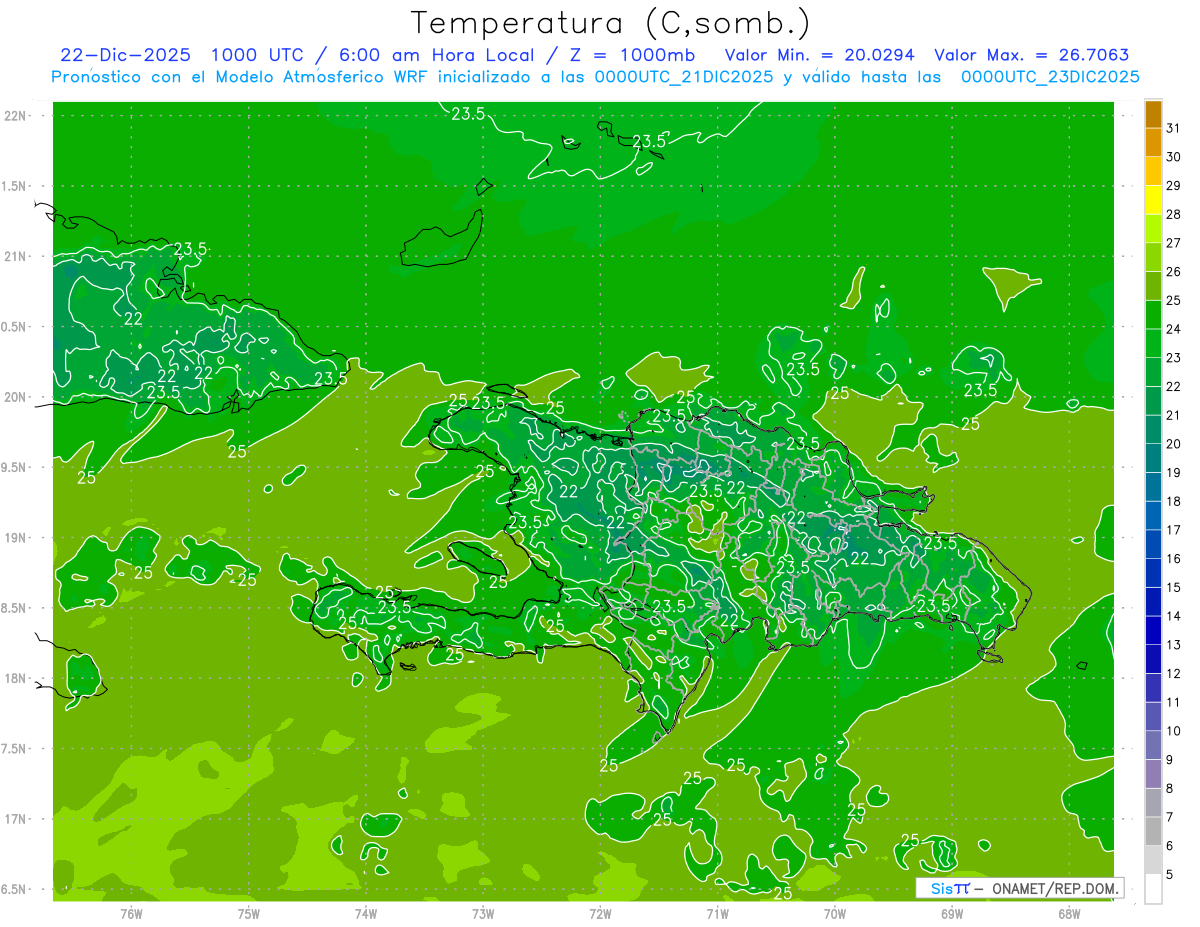The width and height of the screenshot is (1200, 927).
Task: Pick the color bar segment between 24 and 25
Action: point(1153,315)
